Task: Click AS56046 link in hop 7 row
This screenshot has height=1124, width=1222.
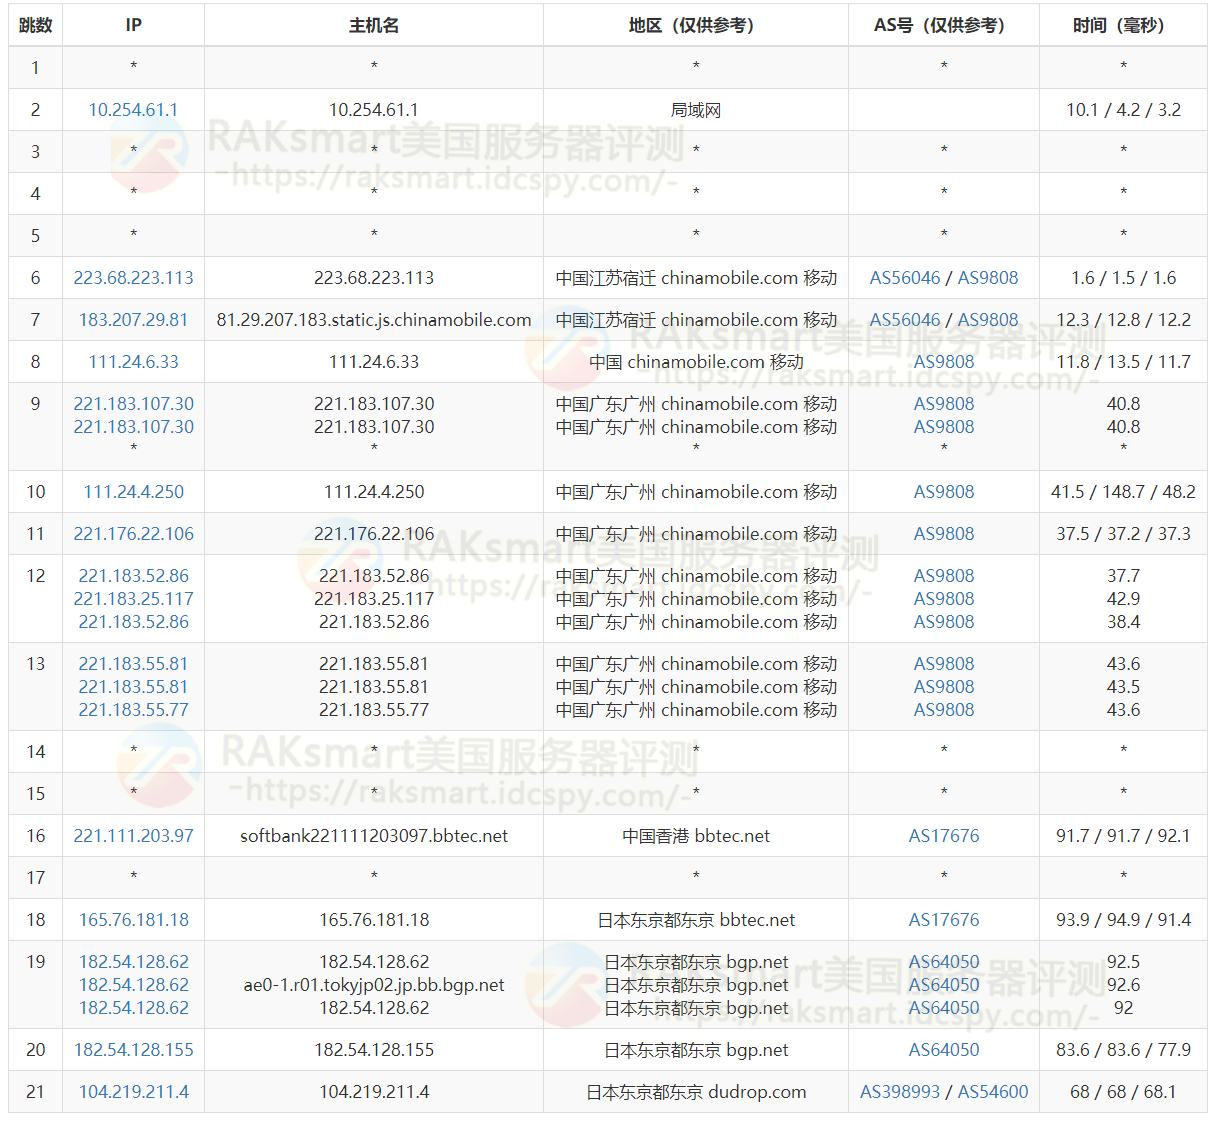Action: 905,320
